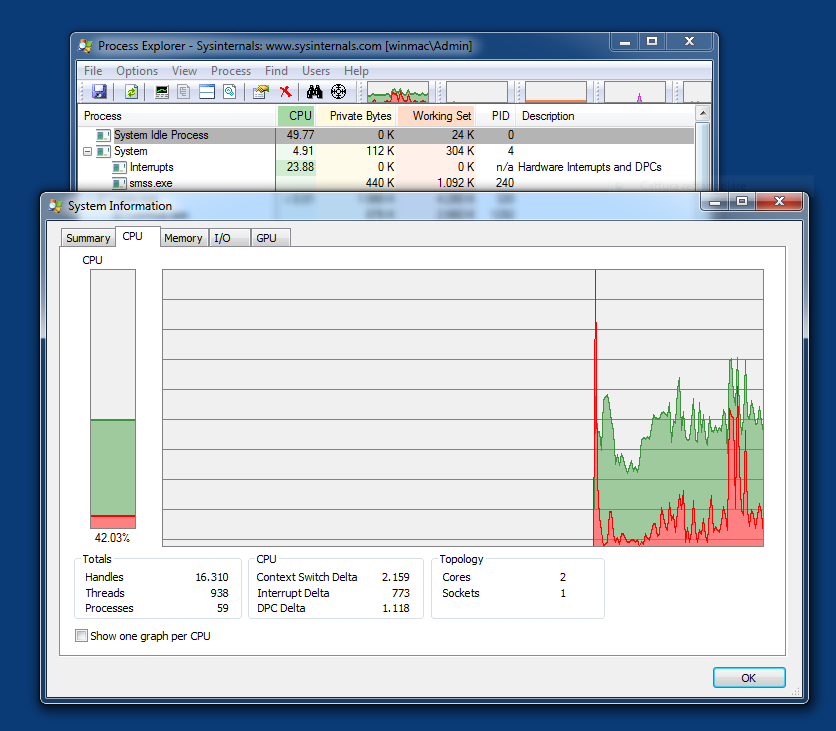Screen dimensions: 836x731
Task: Click OK in System Information dialog
Action: click(749, 678)
